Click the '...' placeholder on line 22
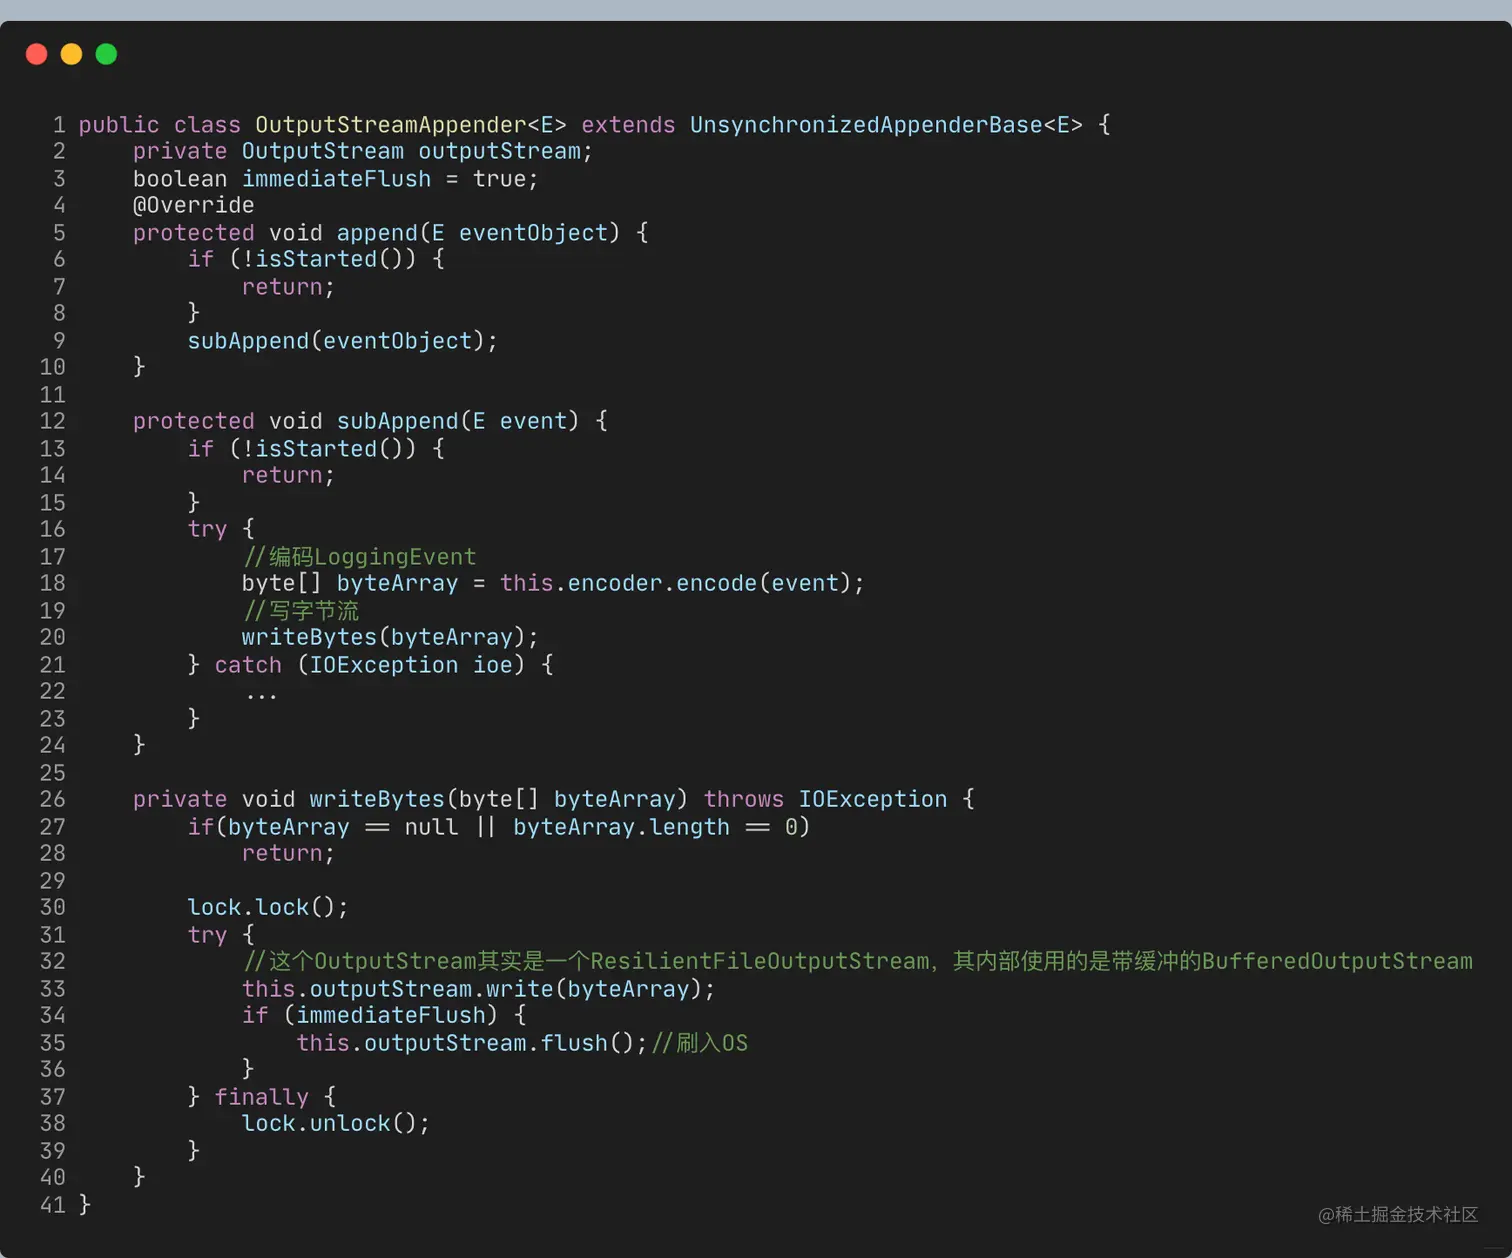The width and height of the screenshot is (1512, 1258). pos(261,694)
